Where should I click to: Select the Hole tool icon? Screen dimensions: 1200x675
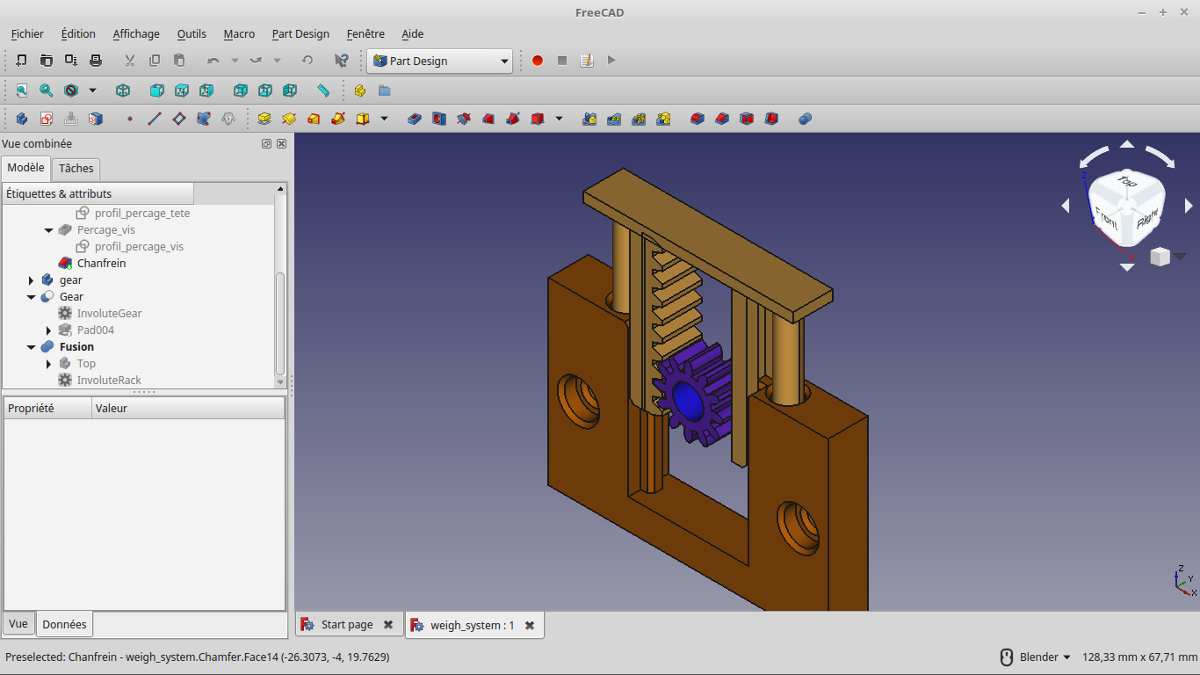(x=439, y=119)
